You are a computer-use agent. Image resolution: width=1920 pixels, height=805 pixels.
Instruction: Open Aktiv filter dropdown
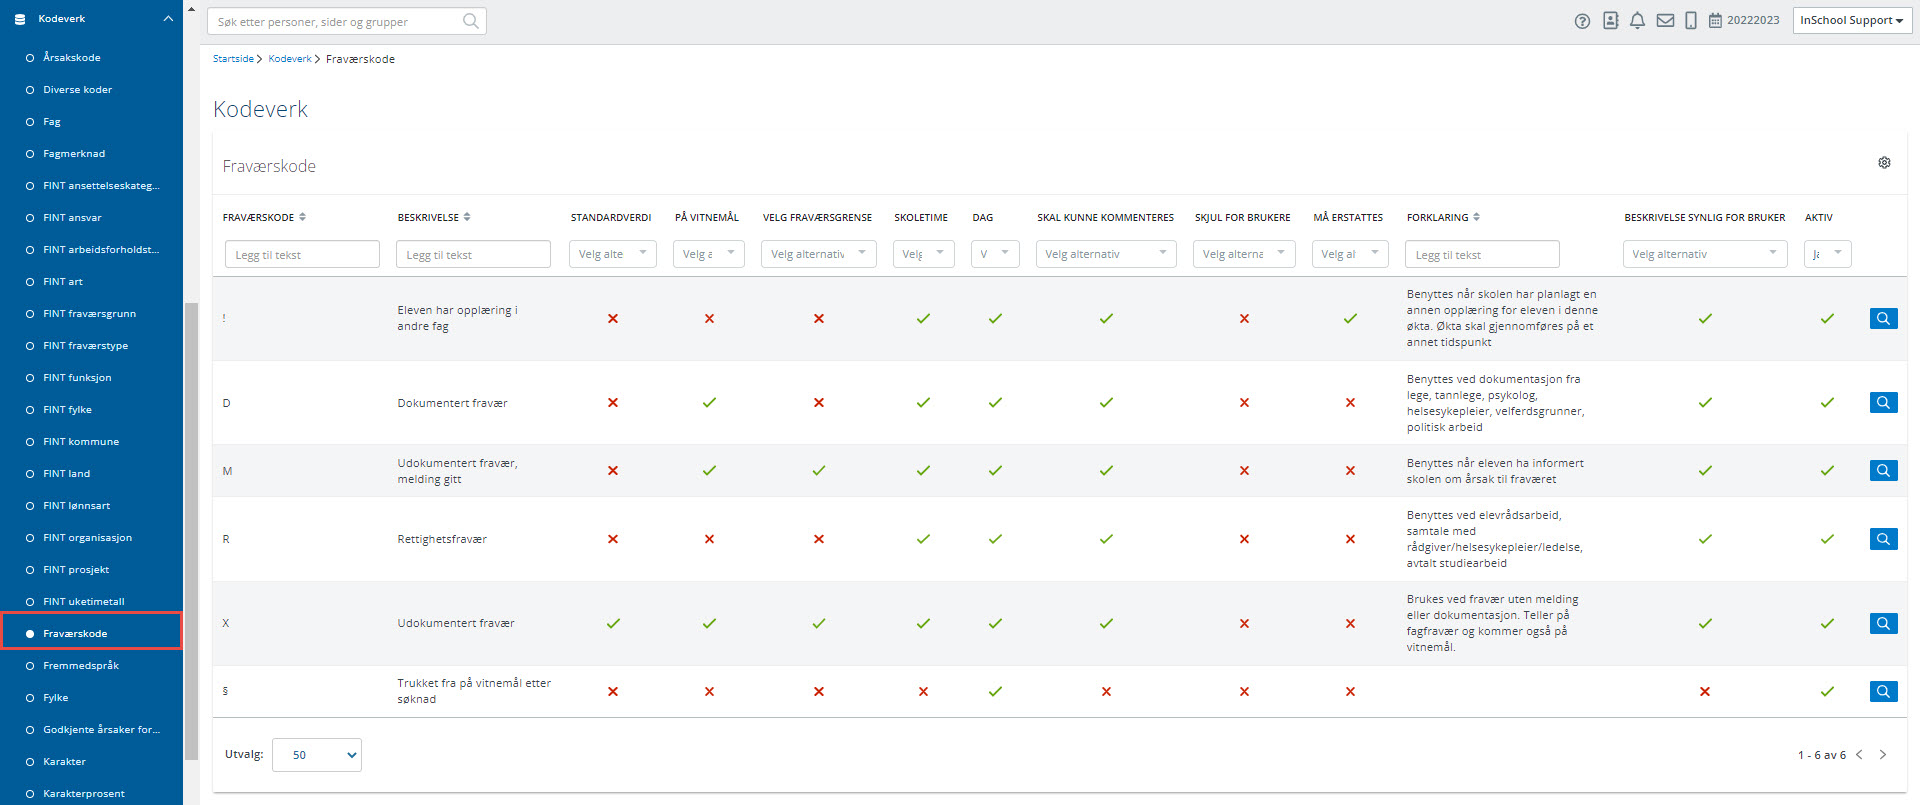(1828, 254)
